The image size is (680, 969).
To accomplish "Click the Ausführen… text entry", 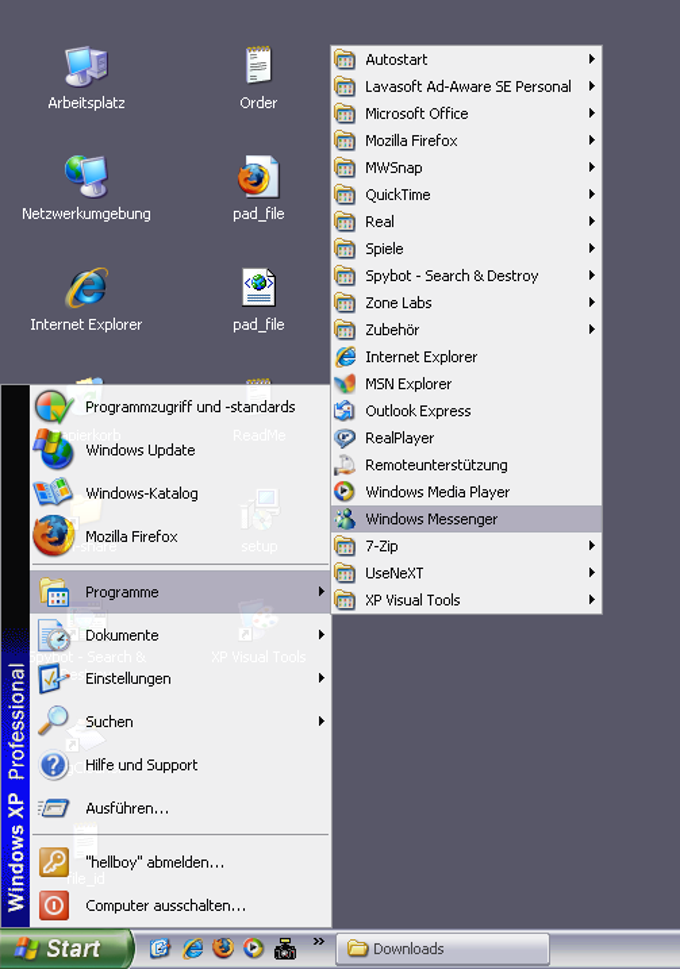I will [127, 808].
